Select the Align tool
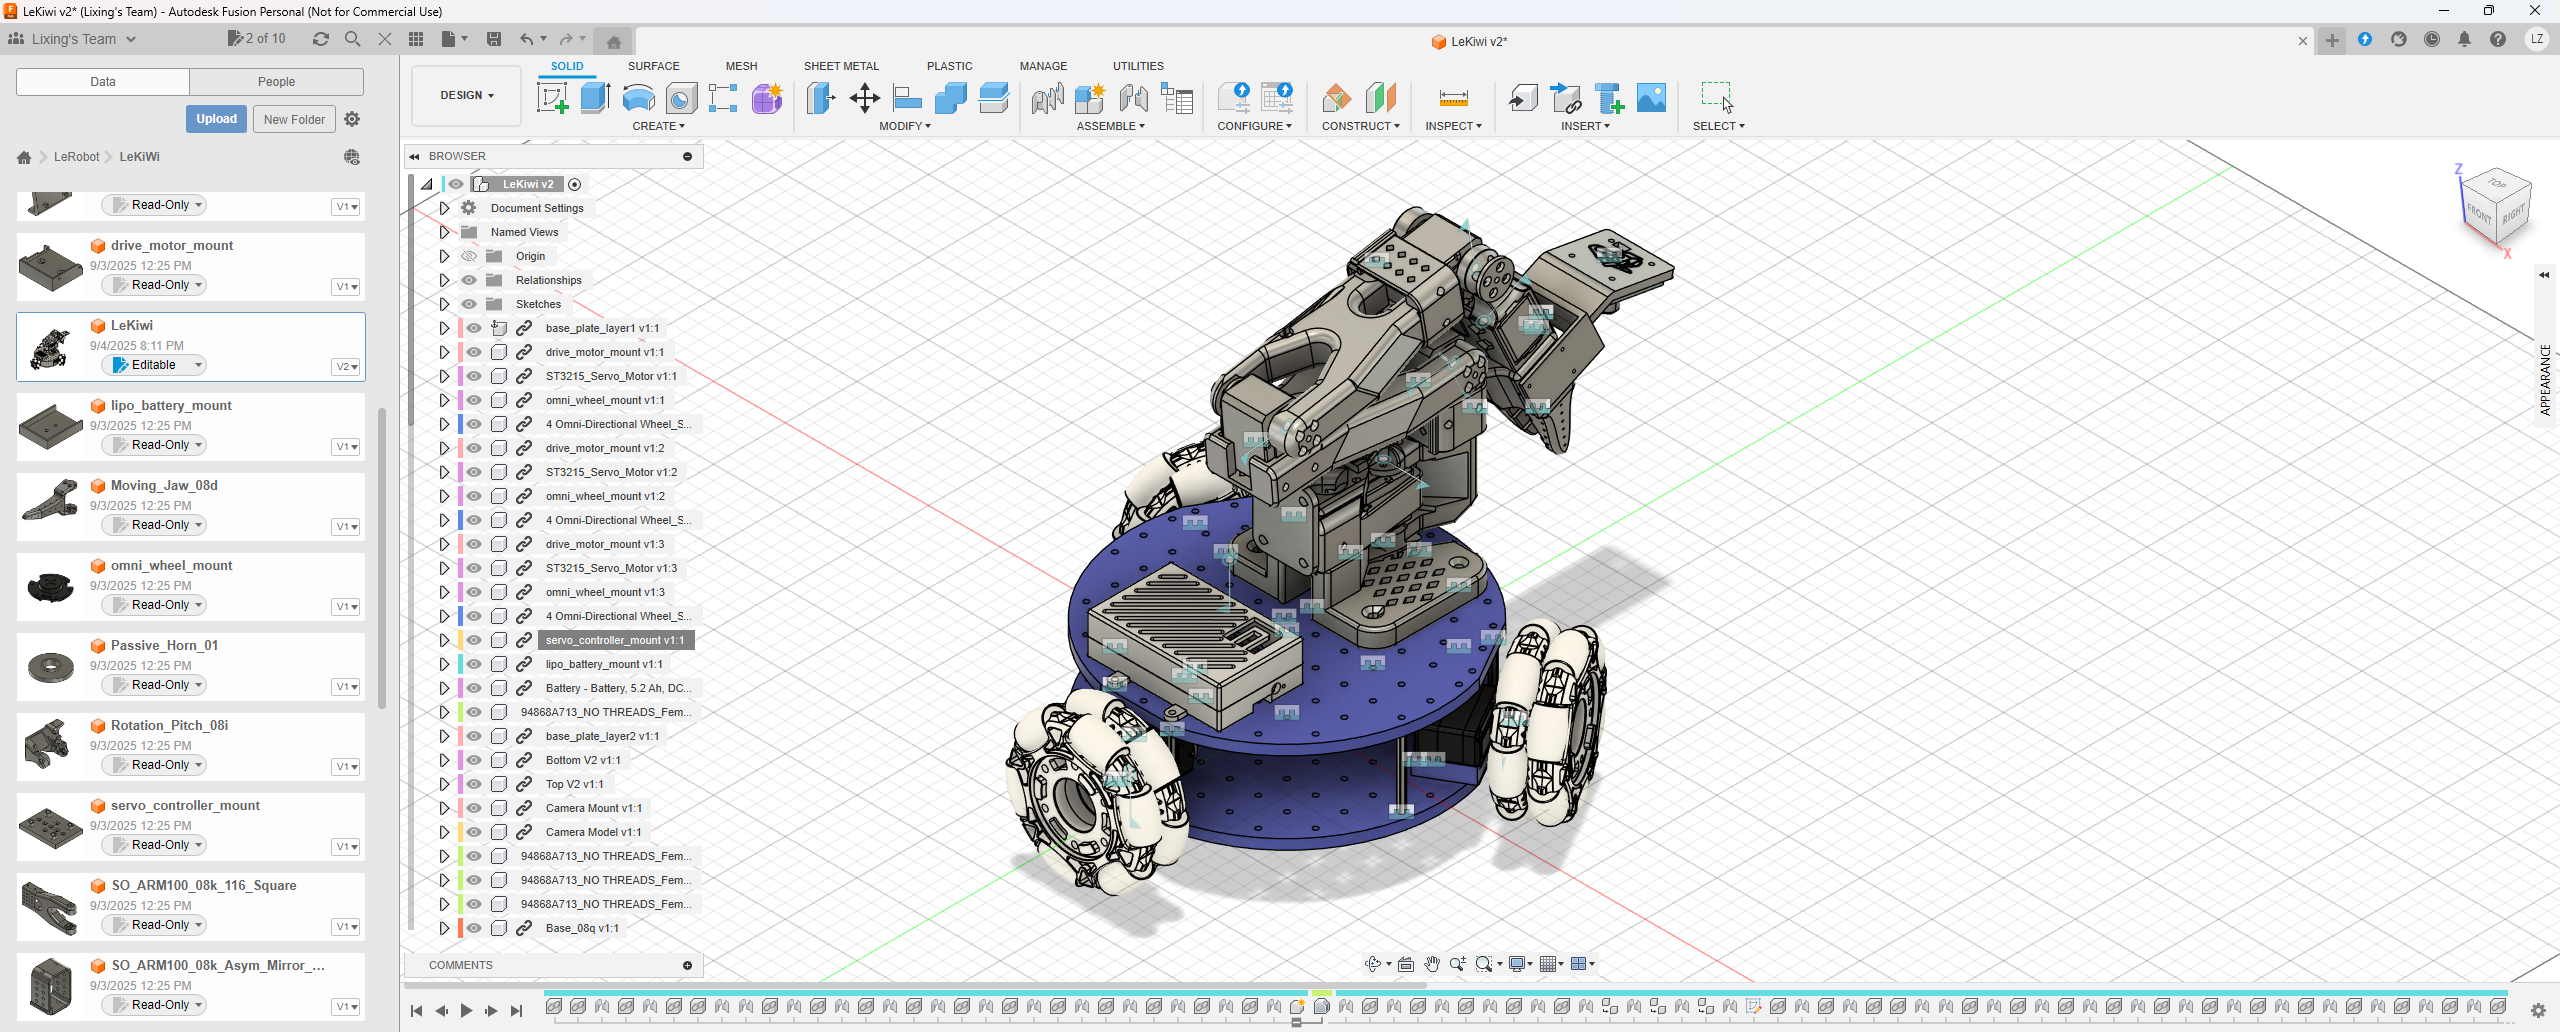 pos(907,98)
